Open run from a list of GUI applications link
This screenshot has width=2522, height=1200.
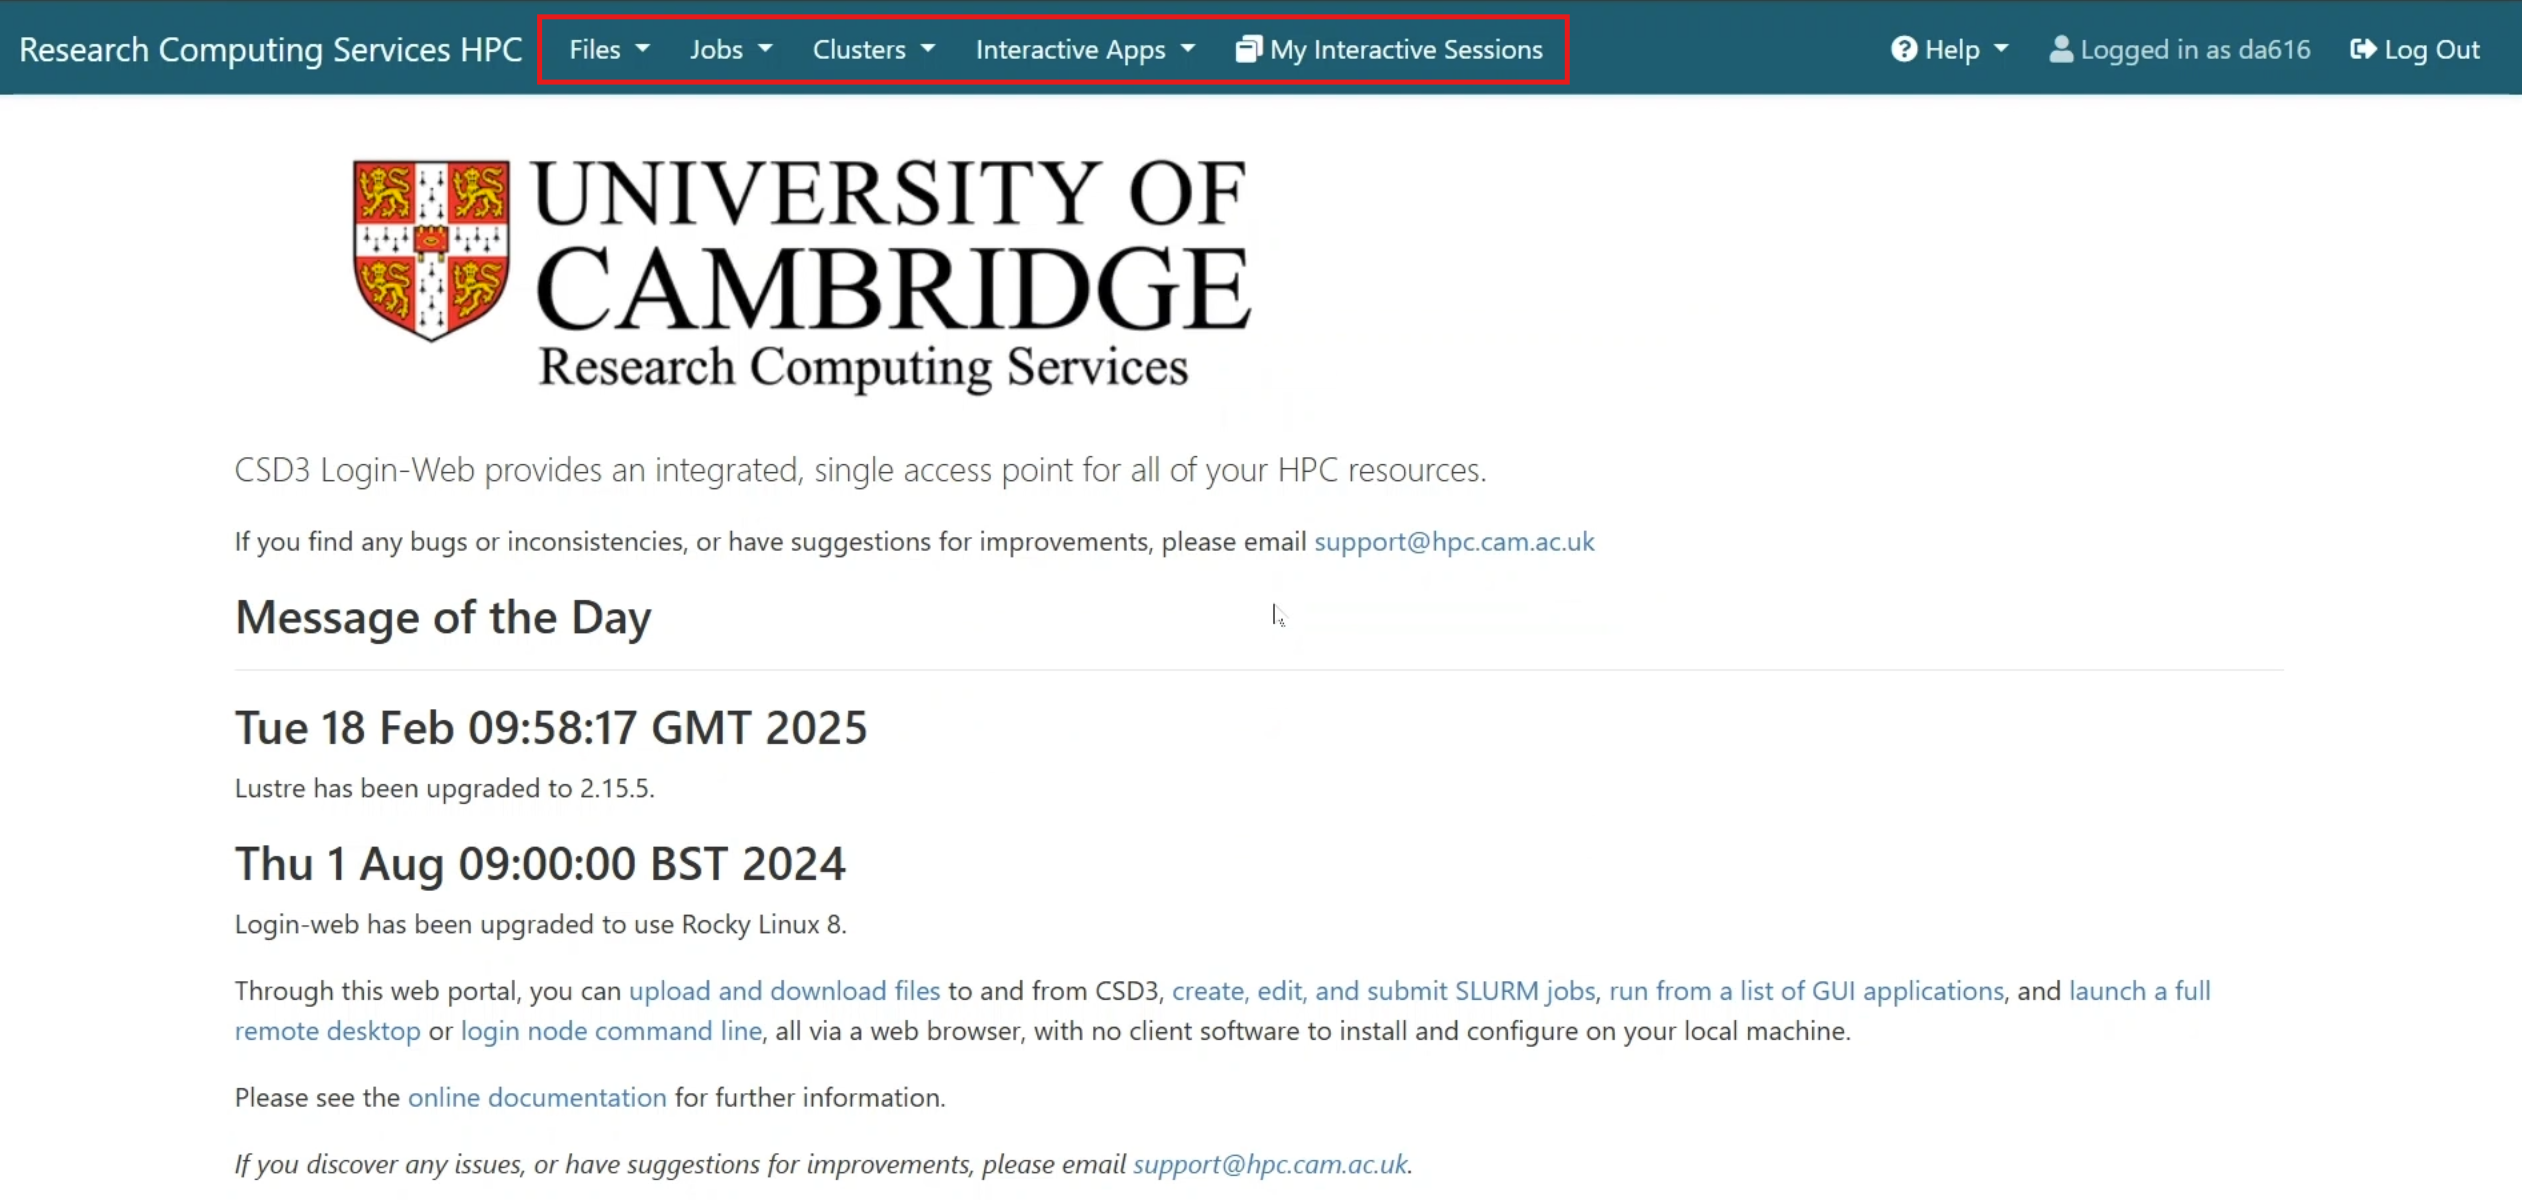1806,991
